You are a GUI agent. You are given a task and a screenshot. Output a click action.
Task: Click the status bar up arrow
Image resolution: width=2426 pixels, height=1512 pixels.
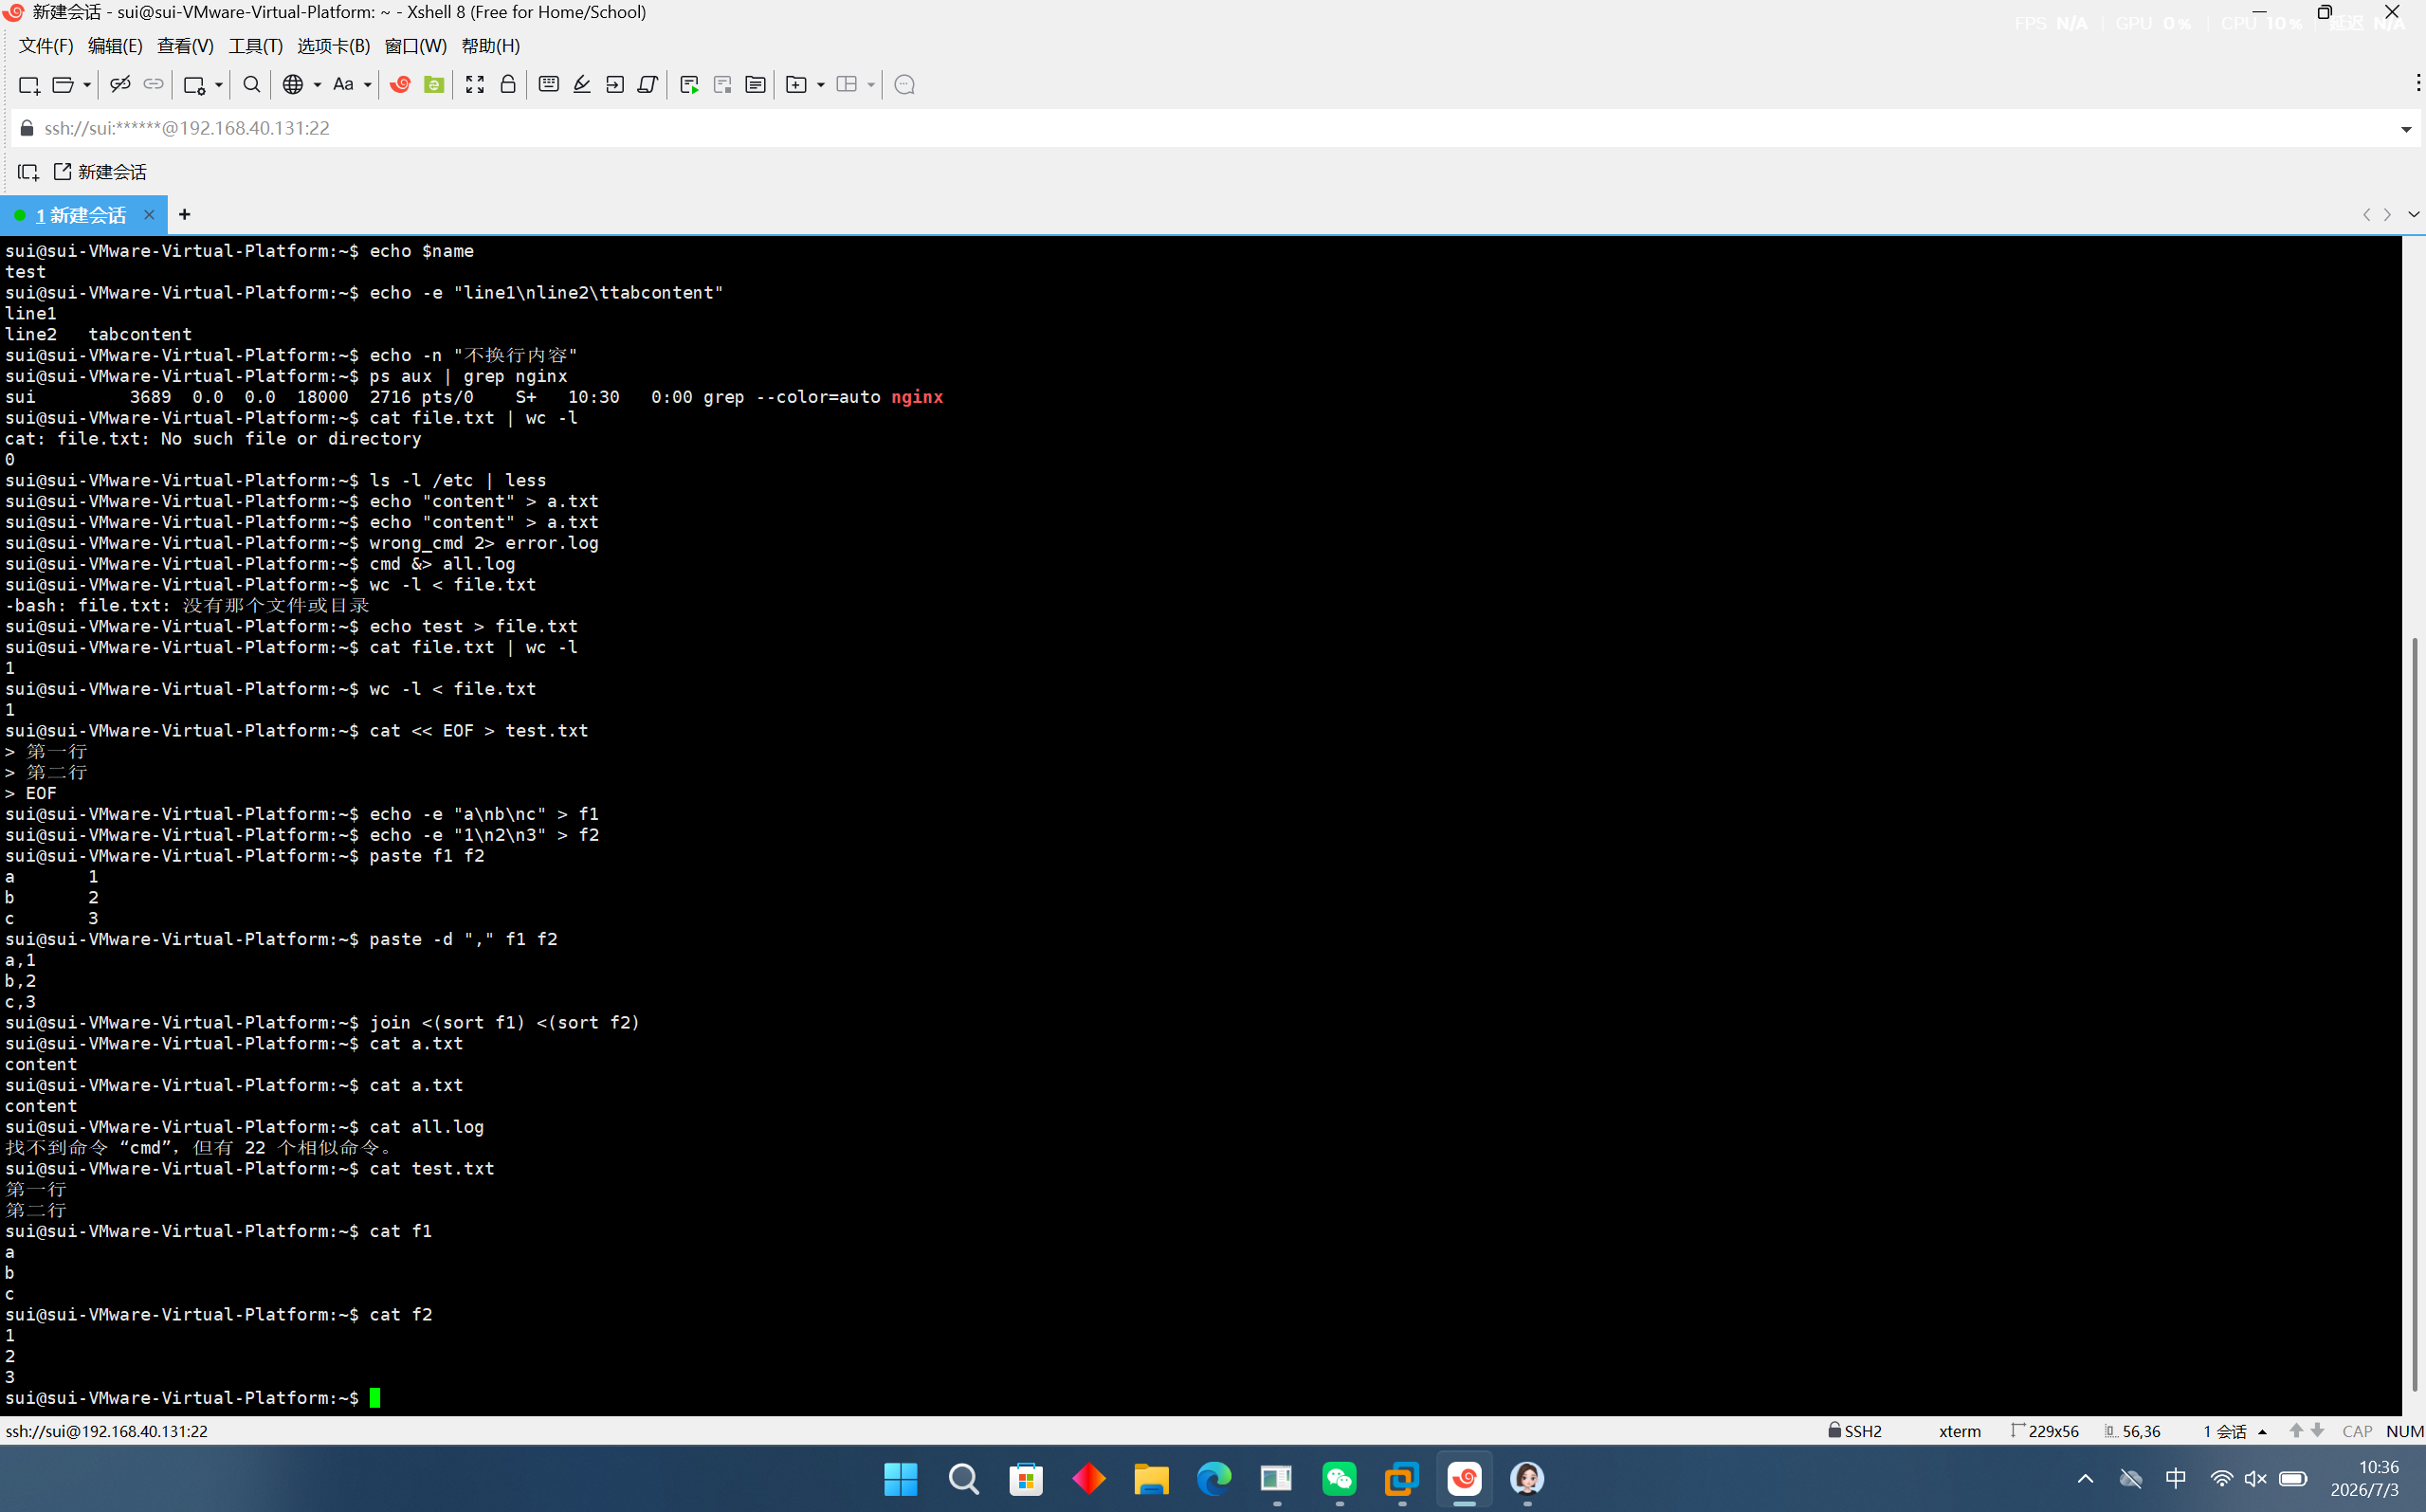coord(2296,1431)
